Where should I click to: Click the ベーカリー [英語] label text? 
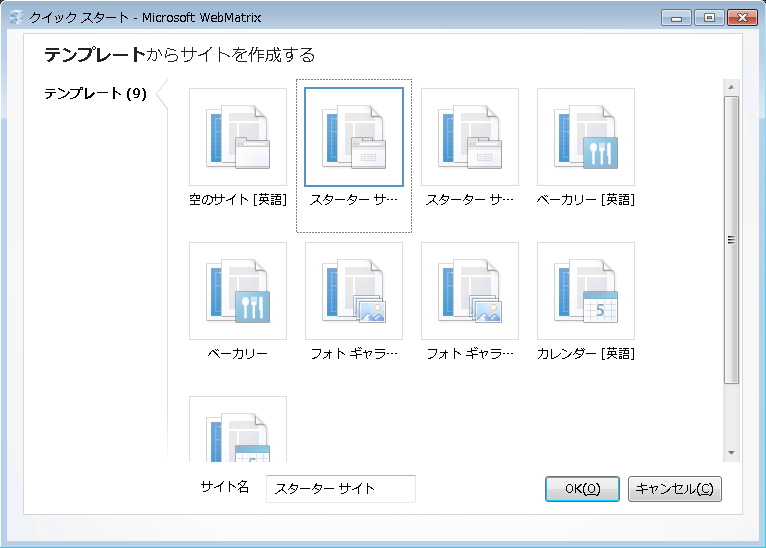click(x=586, y=200)
